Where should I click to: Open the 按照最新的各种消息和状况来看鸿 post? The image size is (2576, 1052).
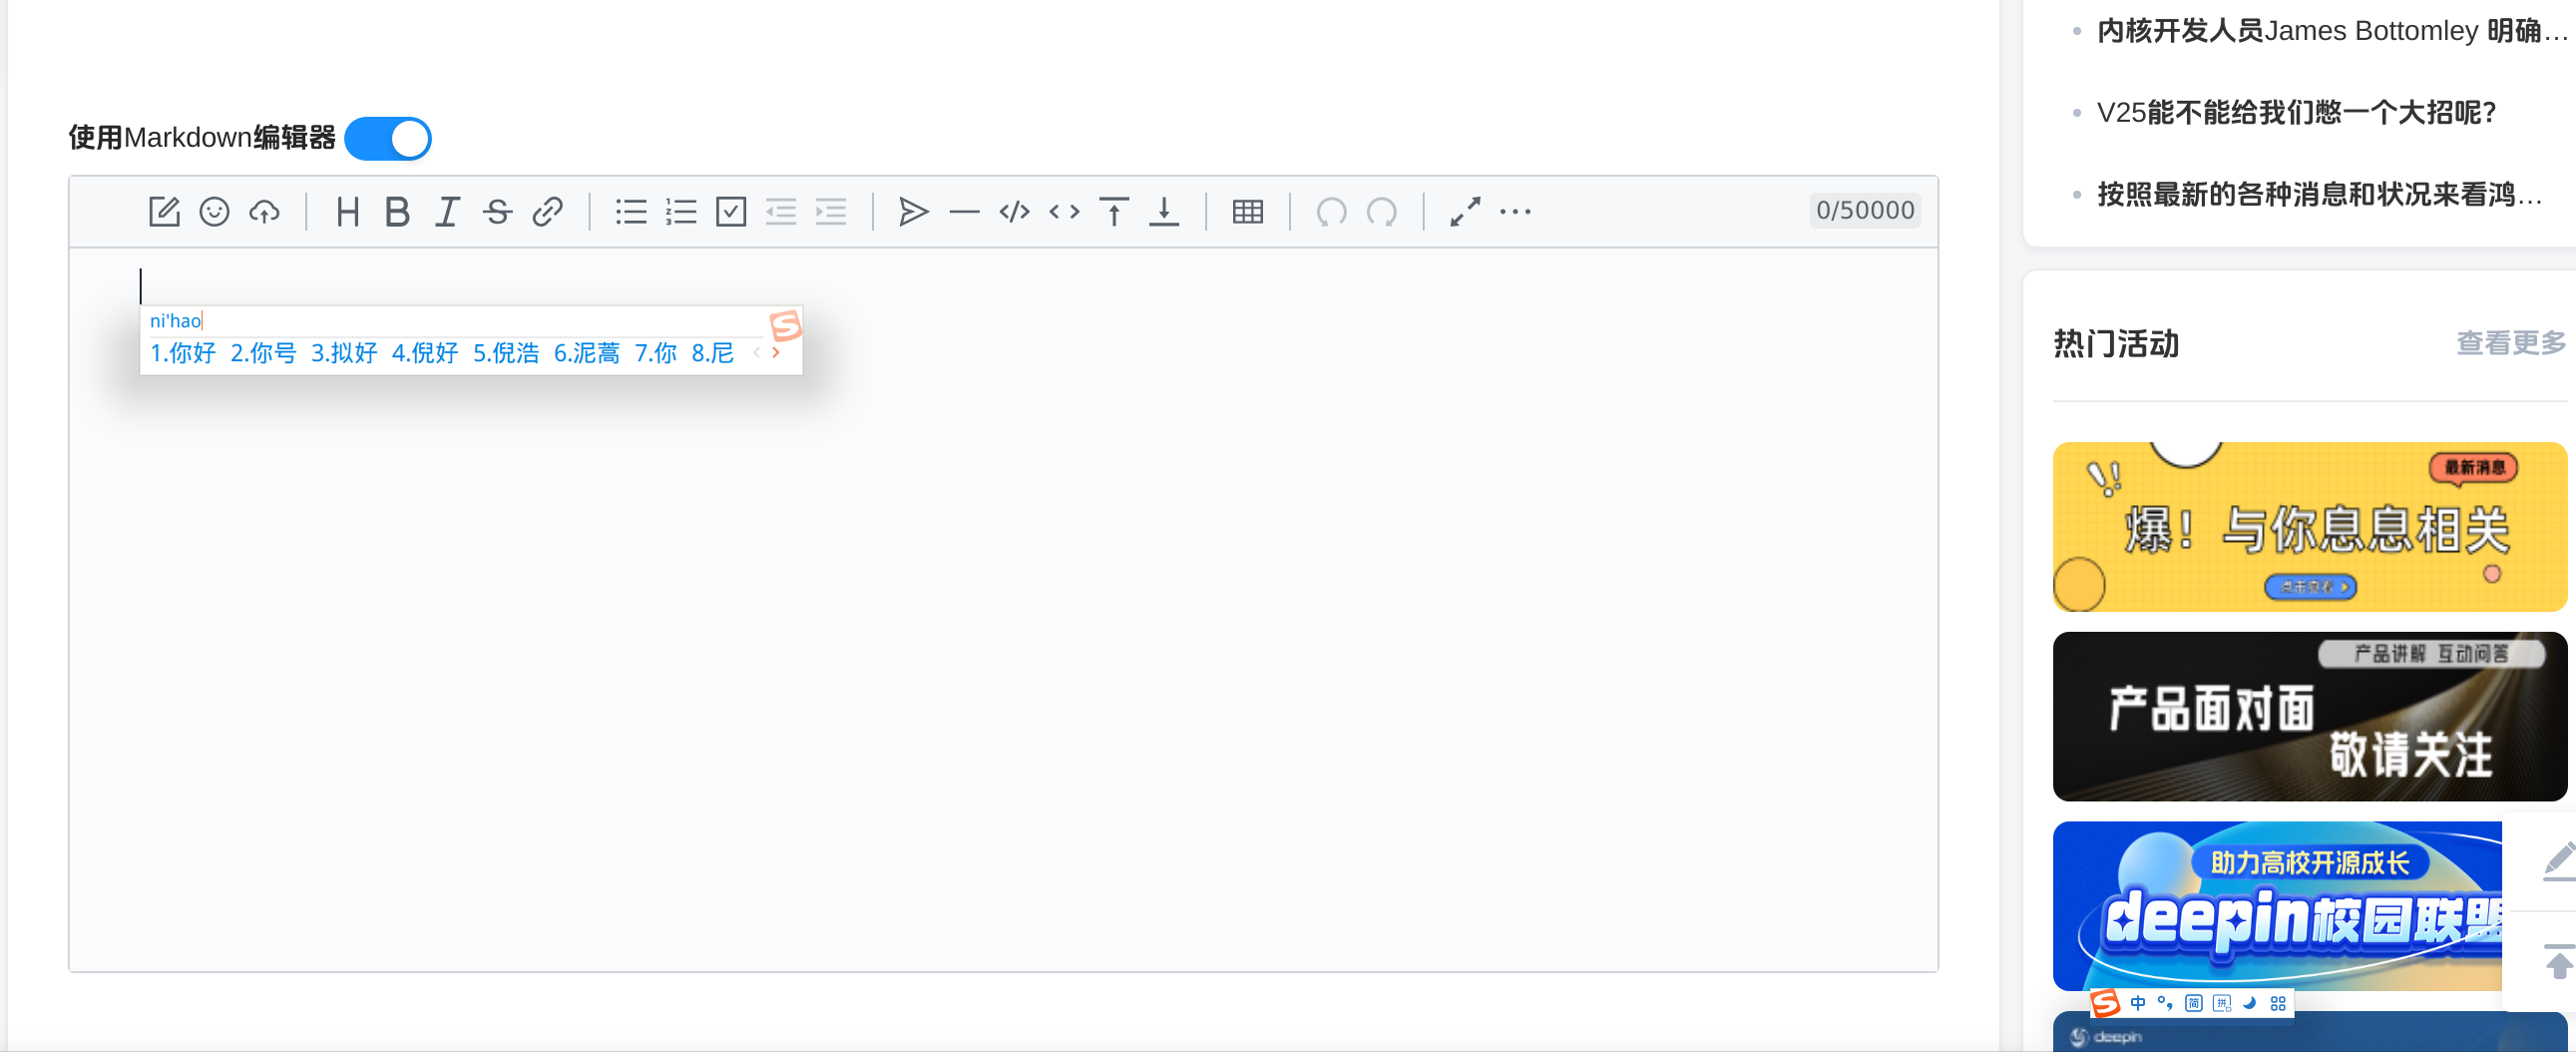point(2320,194)
